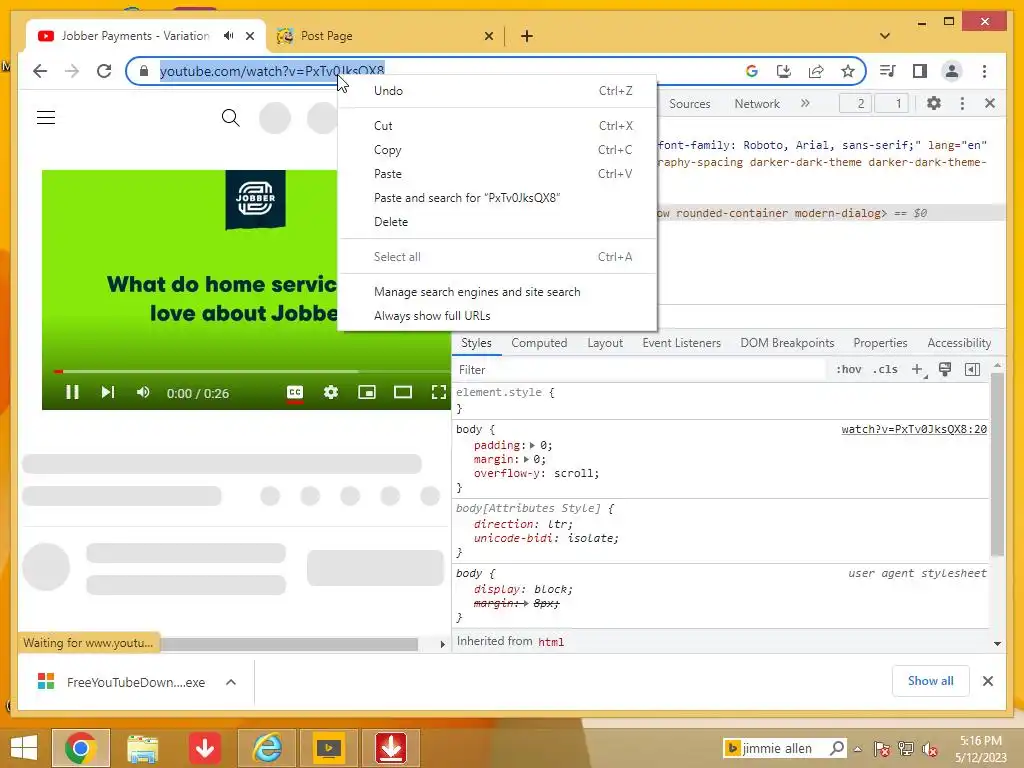Expand the padding shorthand triangle

(x=532, y=445)
